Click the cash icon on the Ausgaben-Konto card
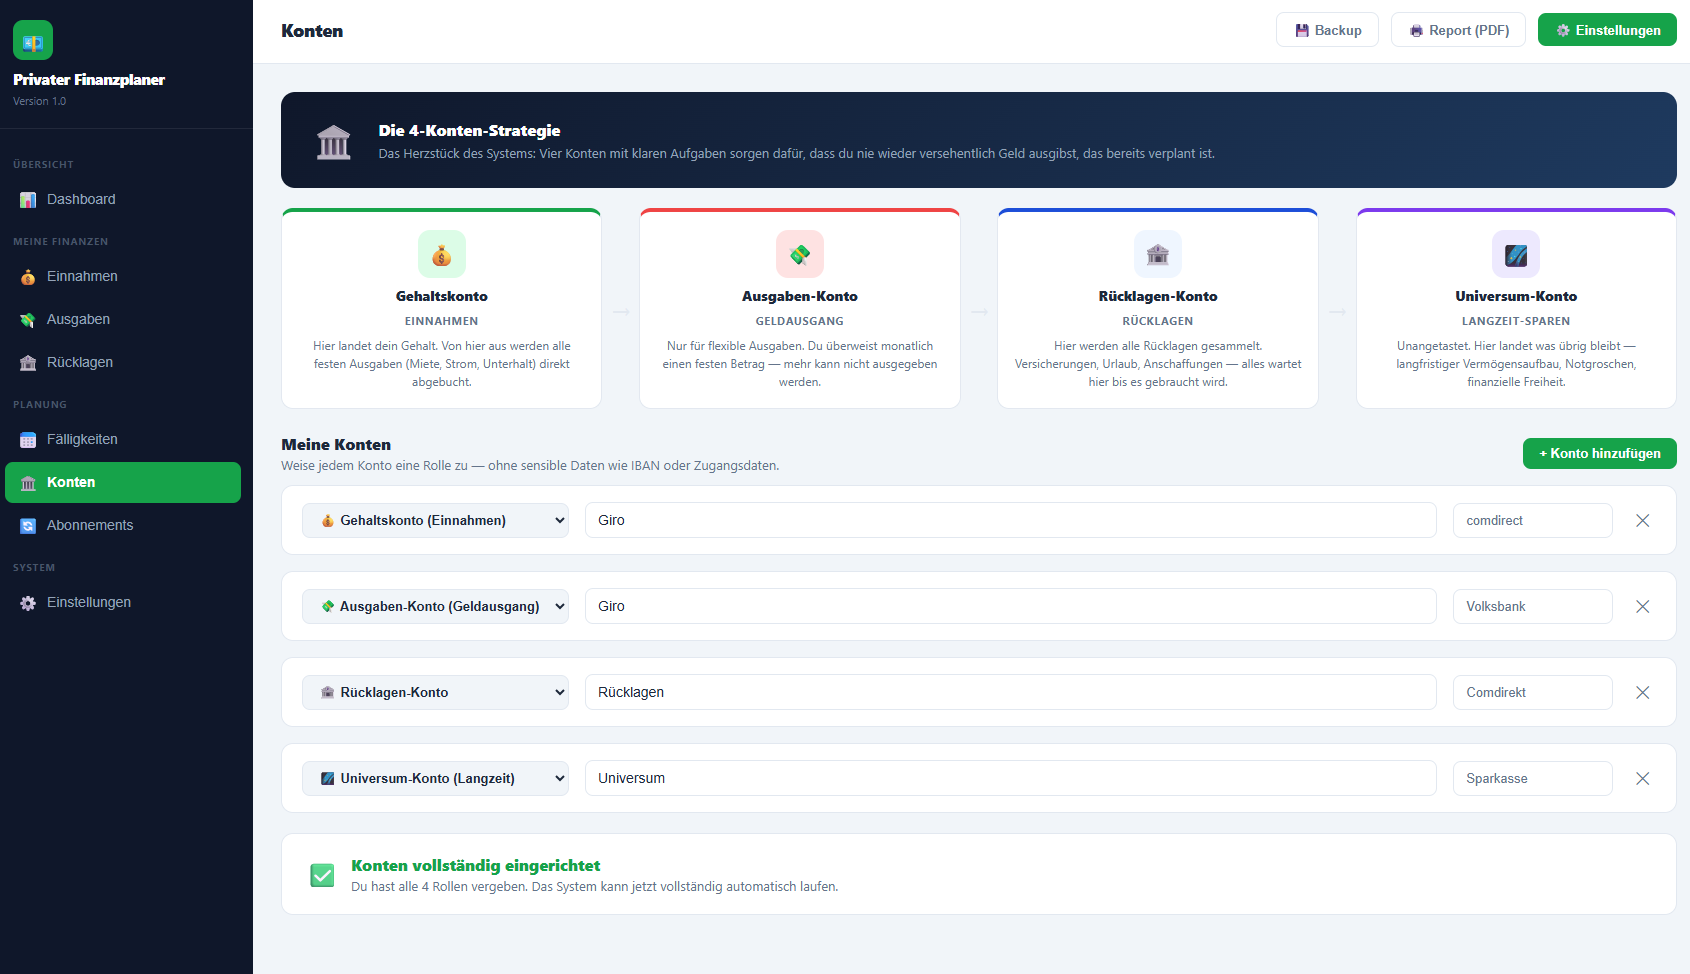 tap(800, 254)
